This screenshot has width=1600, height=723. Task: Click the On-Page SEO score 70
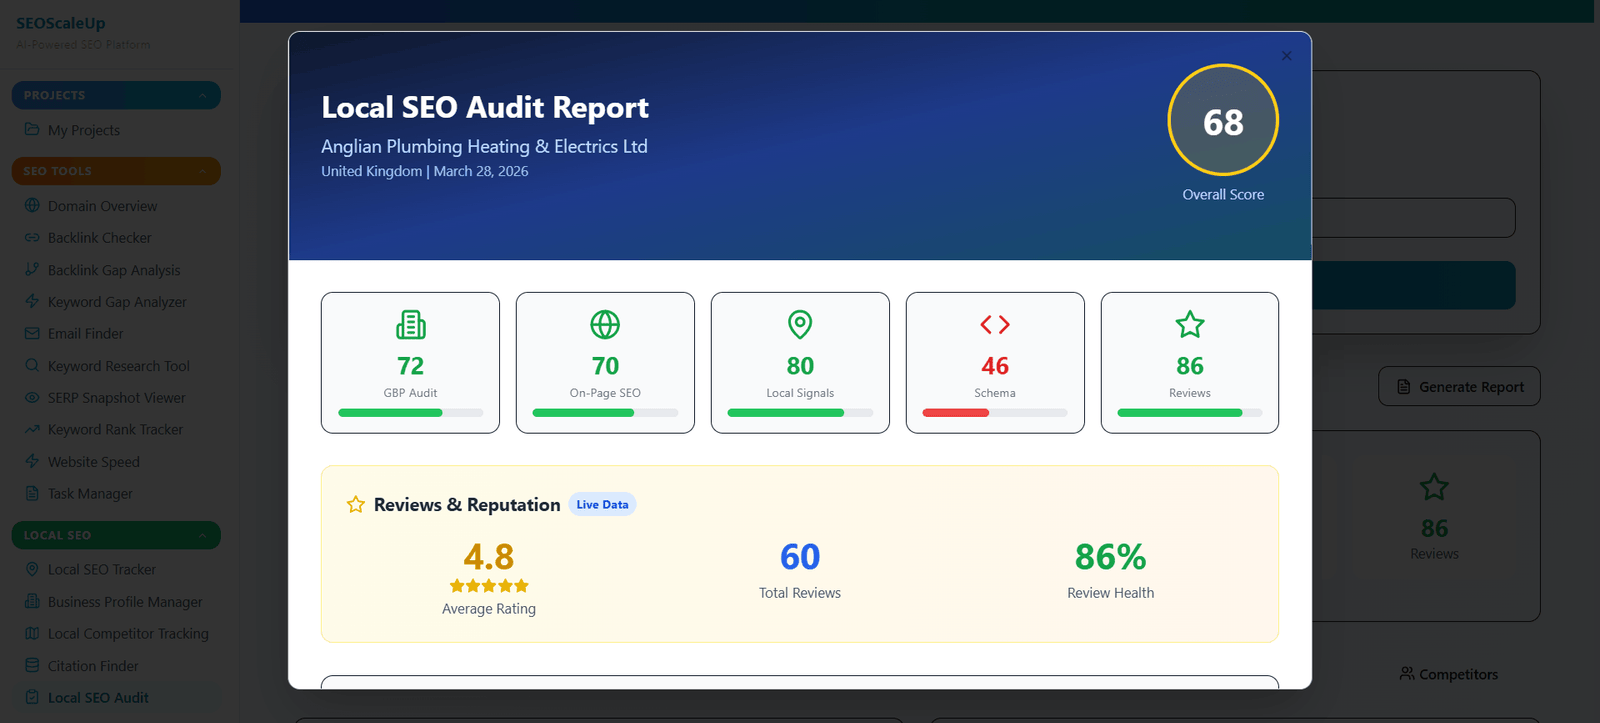[x=605, y=366]
